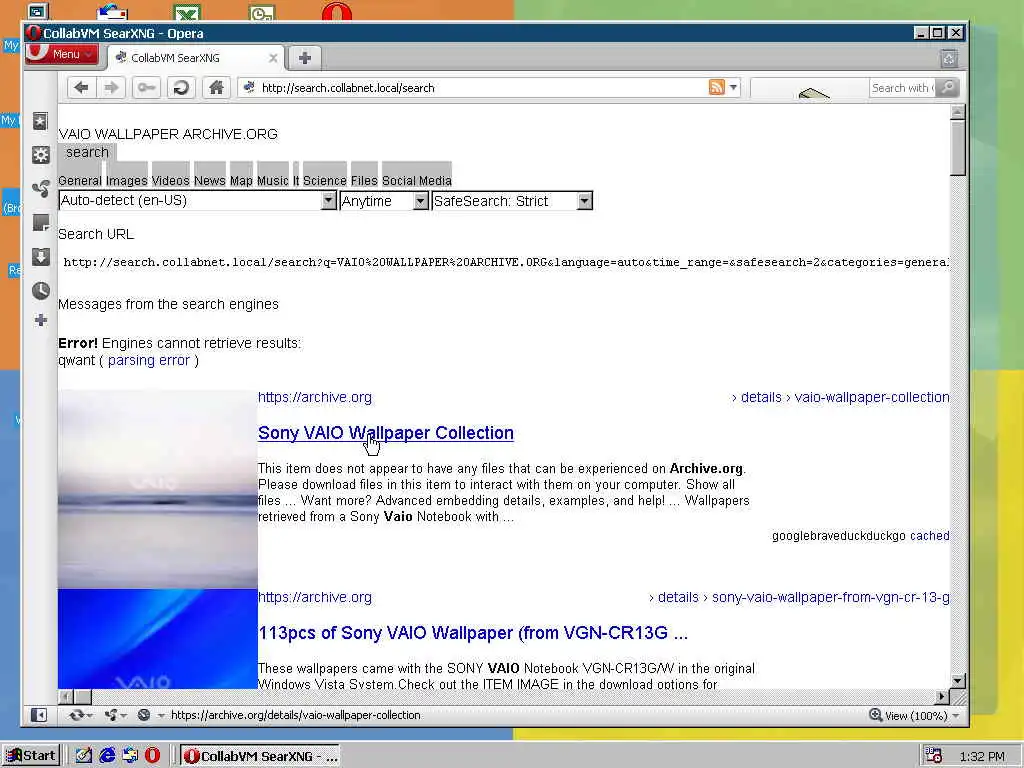Viewport: 1024px width, 768px height.
Task: Reload the page with the Reload button
Action: pyautogui.click(x=181, y=88)
